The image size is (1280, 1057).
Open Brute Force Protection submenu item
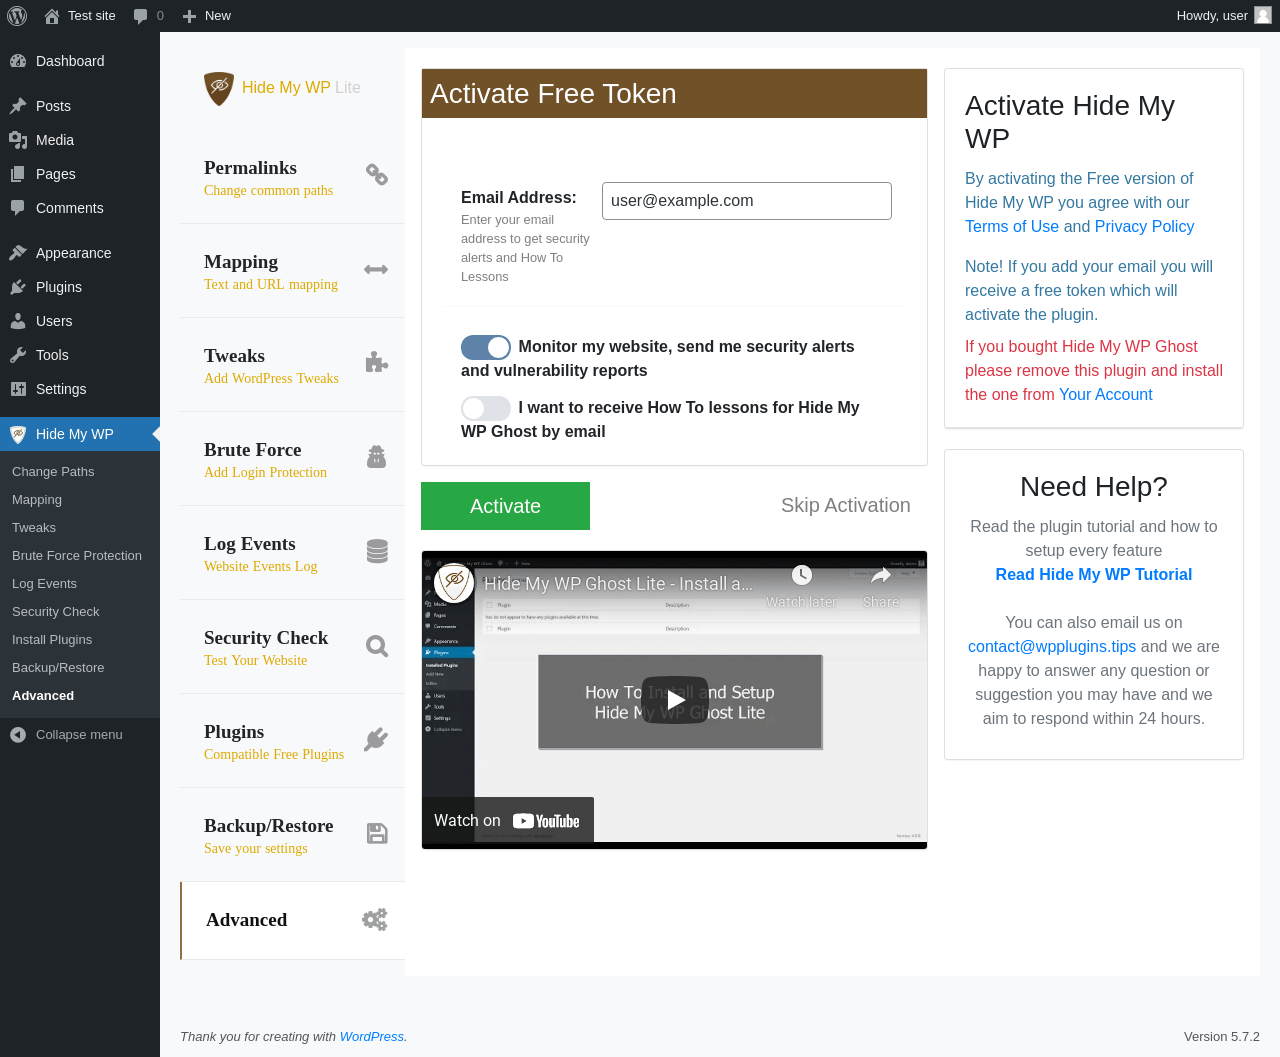pyautogui.click(x=77, y=556)
